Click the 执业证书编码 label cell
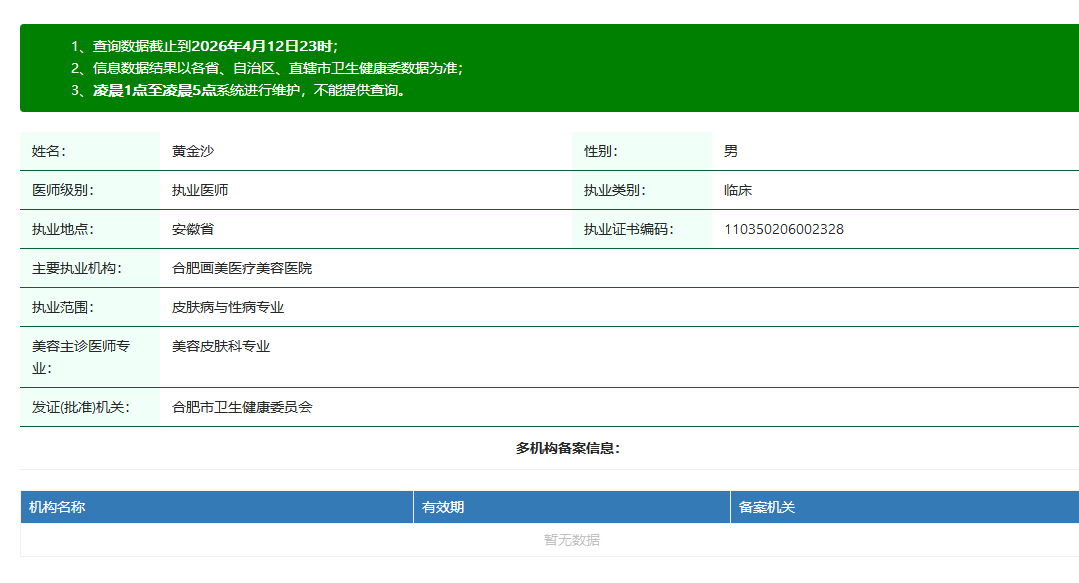The image size is (1079, 583). click(x=628, y=229)
